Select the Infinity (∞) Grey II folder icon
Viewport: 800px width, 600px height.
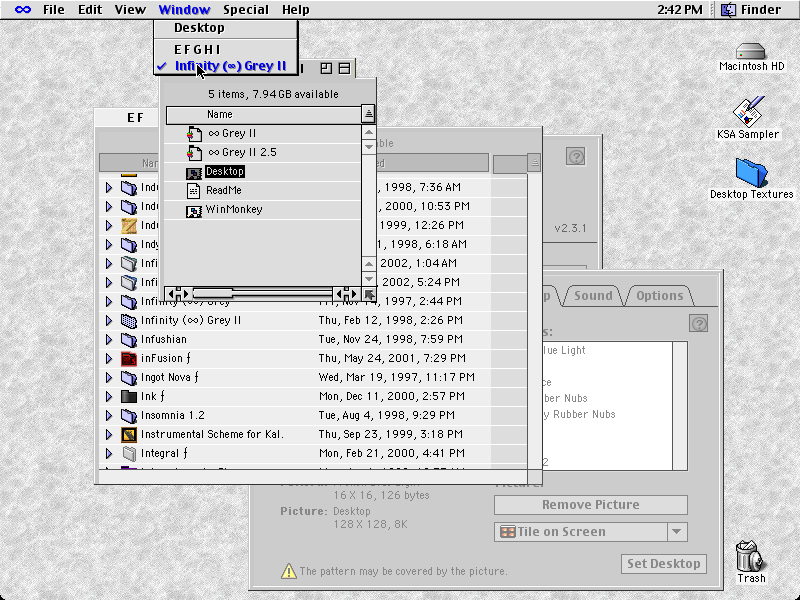point(129,321)
